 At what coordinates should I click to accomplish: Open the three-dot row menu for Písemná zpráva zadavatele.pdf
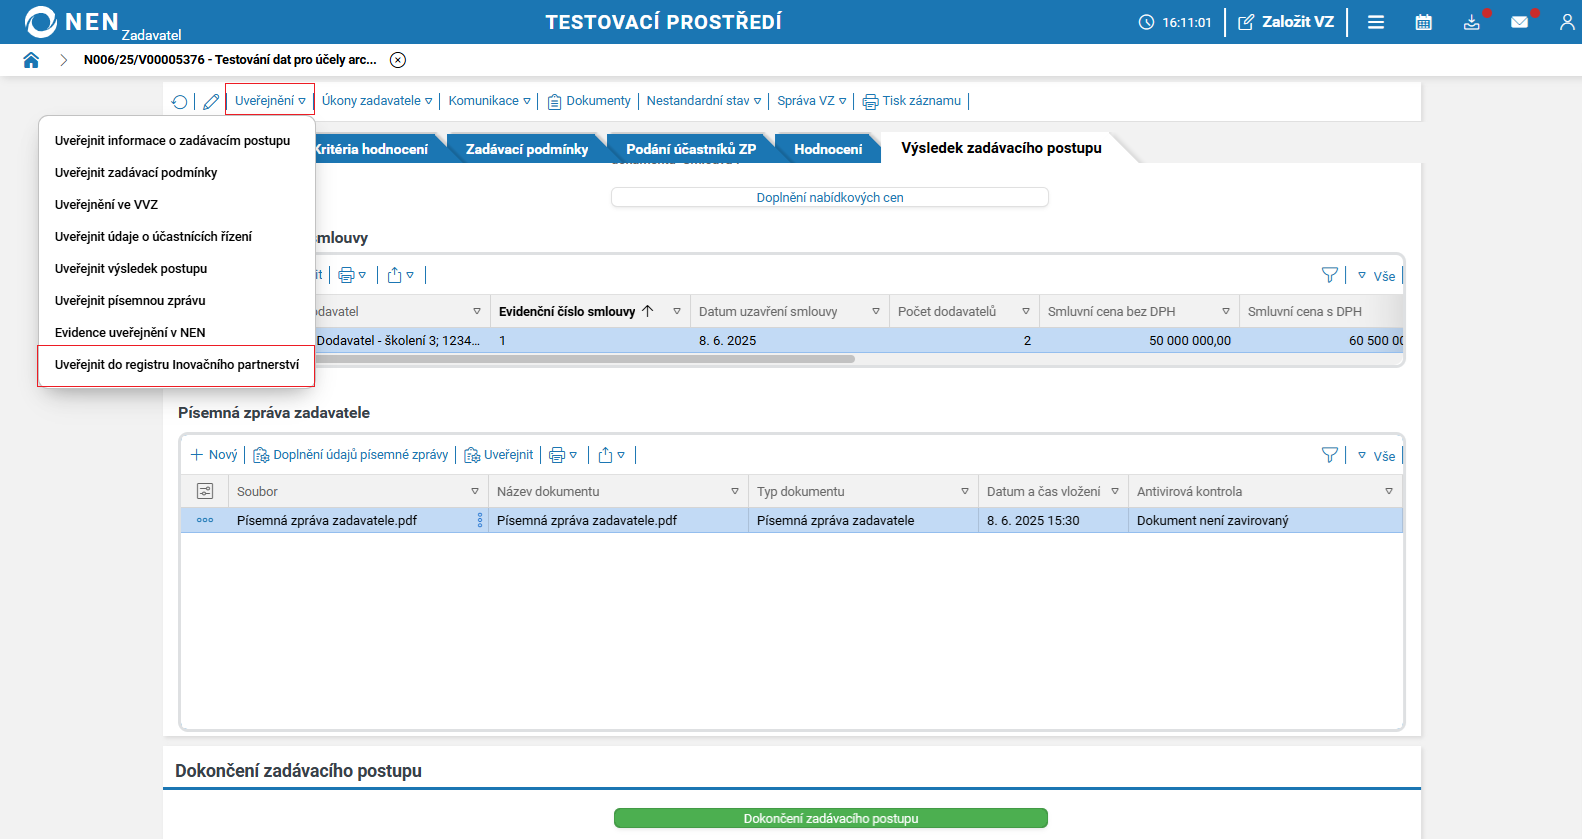pyautogui.click(x=205, y=520)
